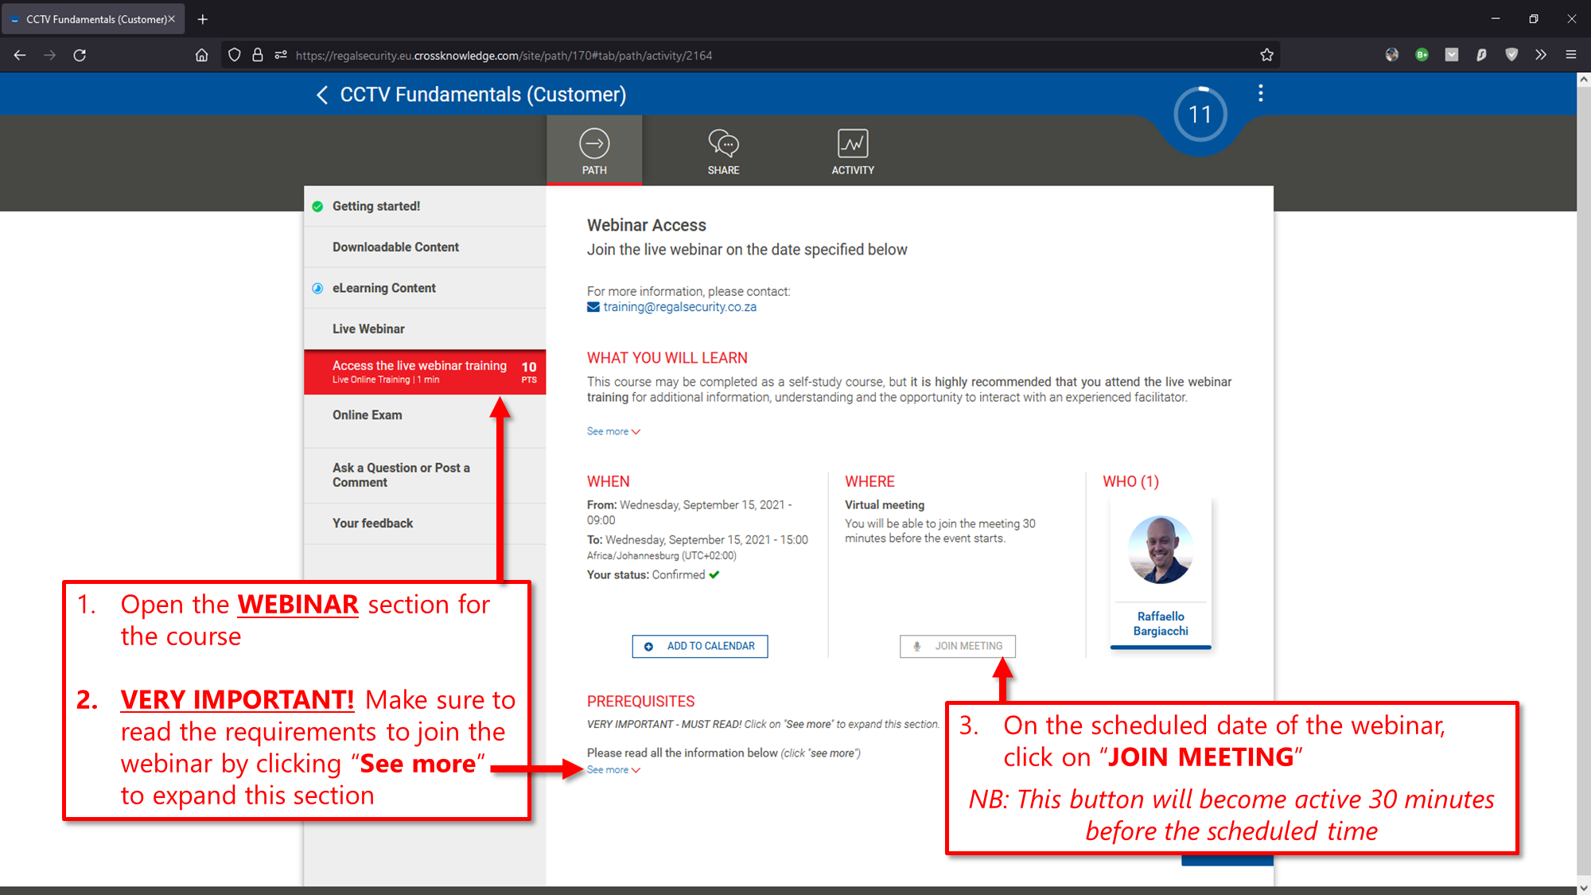Click the mail extension icon in toolbar
The image size is (1591, 895).
(x=1452, y=55)
